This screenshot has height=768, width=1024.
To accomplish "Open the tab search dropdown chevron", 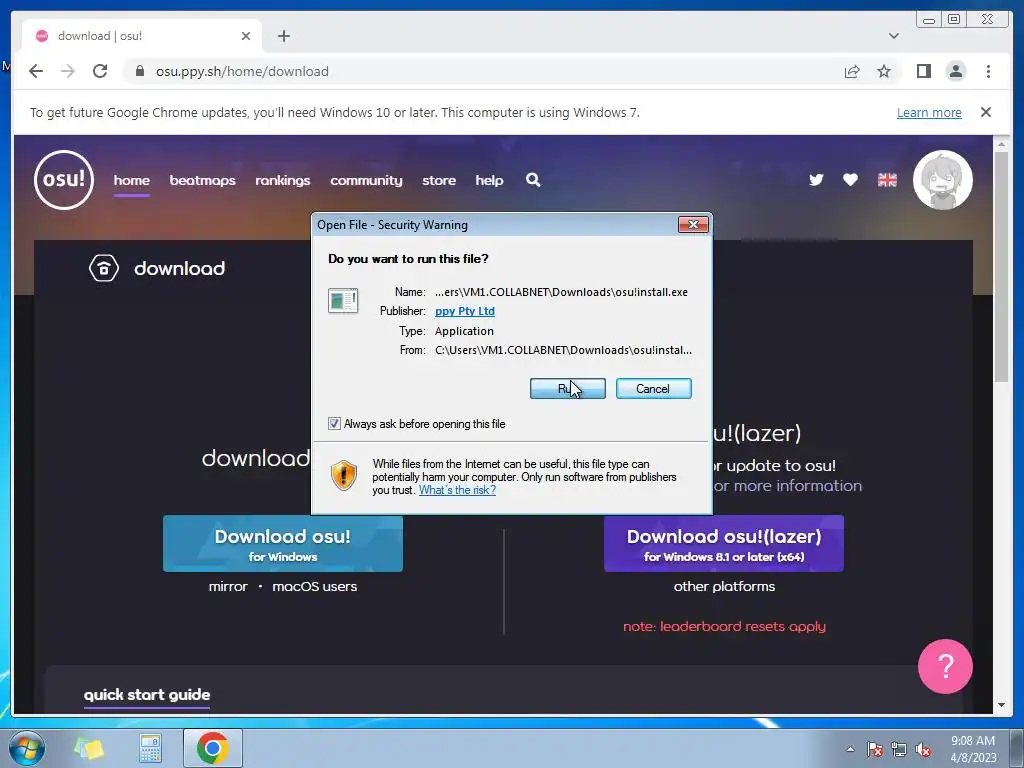I will coord(893,36).
